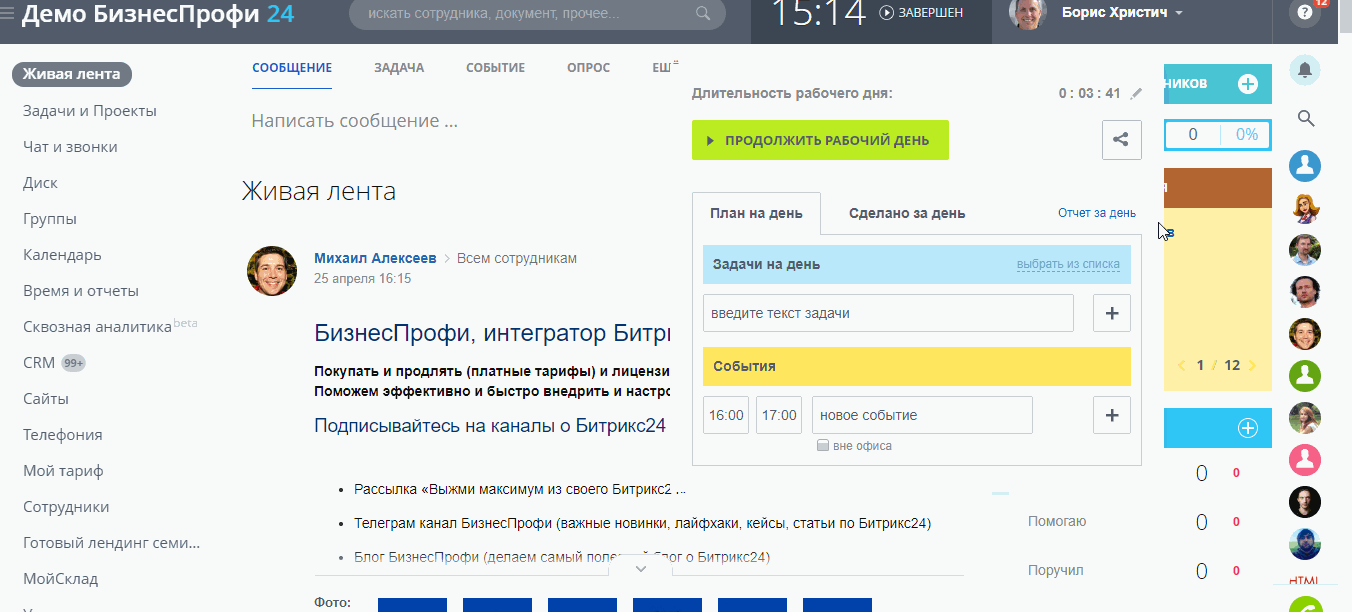Select the ОПРОС tab

pos(588,68)
